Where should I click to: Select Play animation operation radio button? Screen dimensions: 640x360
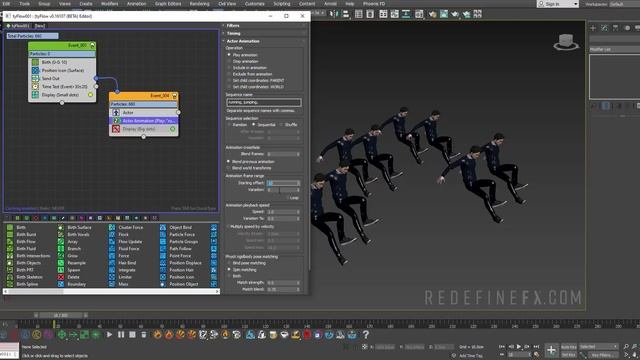pos(229,55)
